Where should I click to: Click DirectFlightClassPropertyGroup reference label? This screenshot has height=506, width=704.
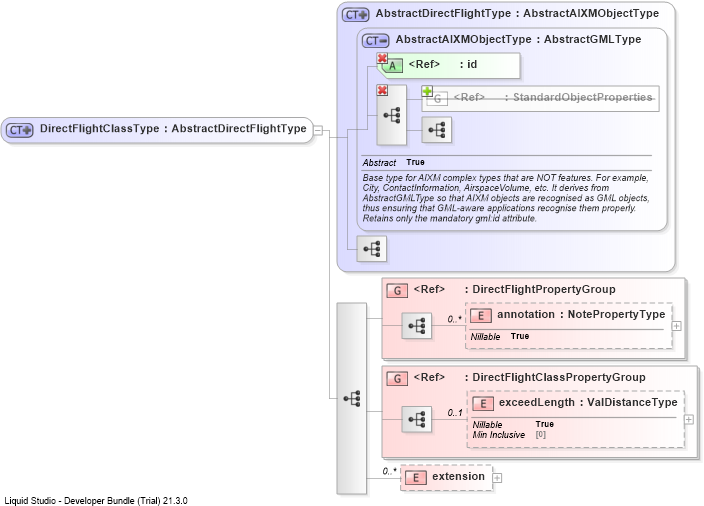coord(529,378)
